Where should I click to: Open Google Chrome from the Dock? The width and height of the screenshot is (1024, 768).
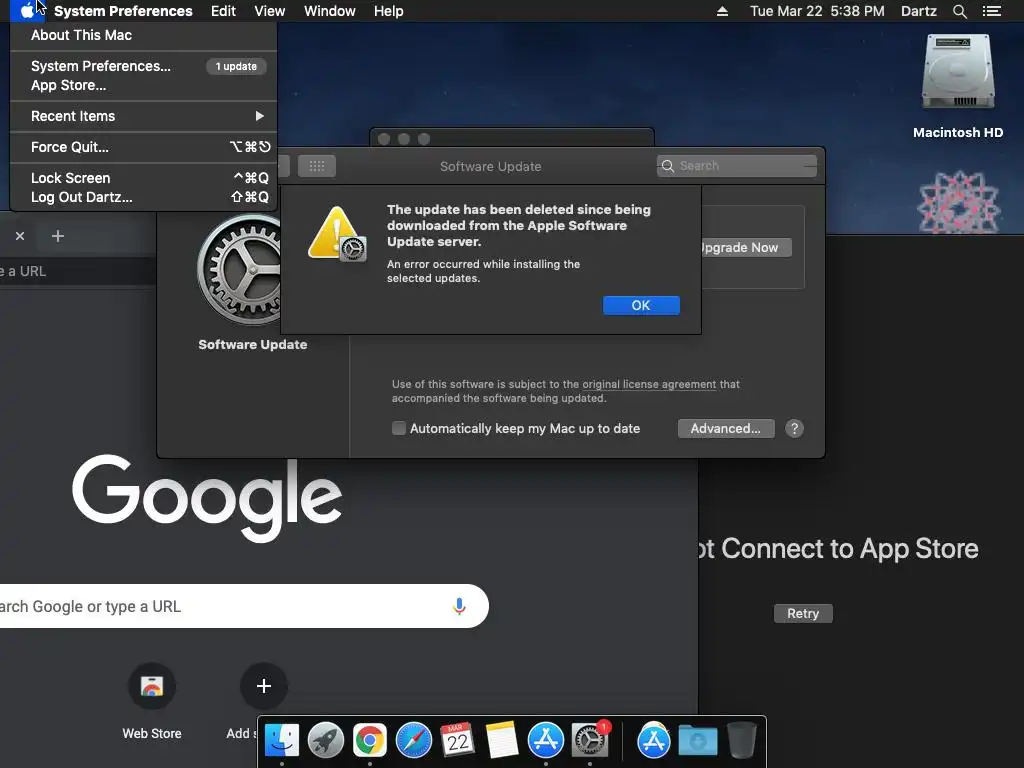coord(370,741)
